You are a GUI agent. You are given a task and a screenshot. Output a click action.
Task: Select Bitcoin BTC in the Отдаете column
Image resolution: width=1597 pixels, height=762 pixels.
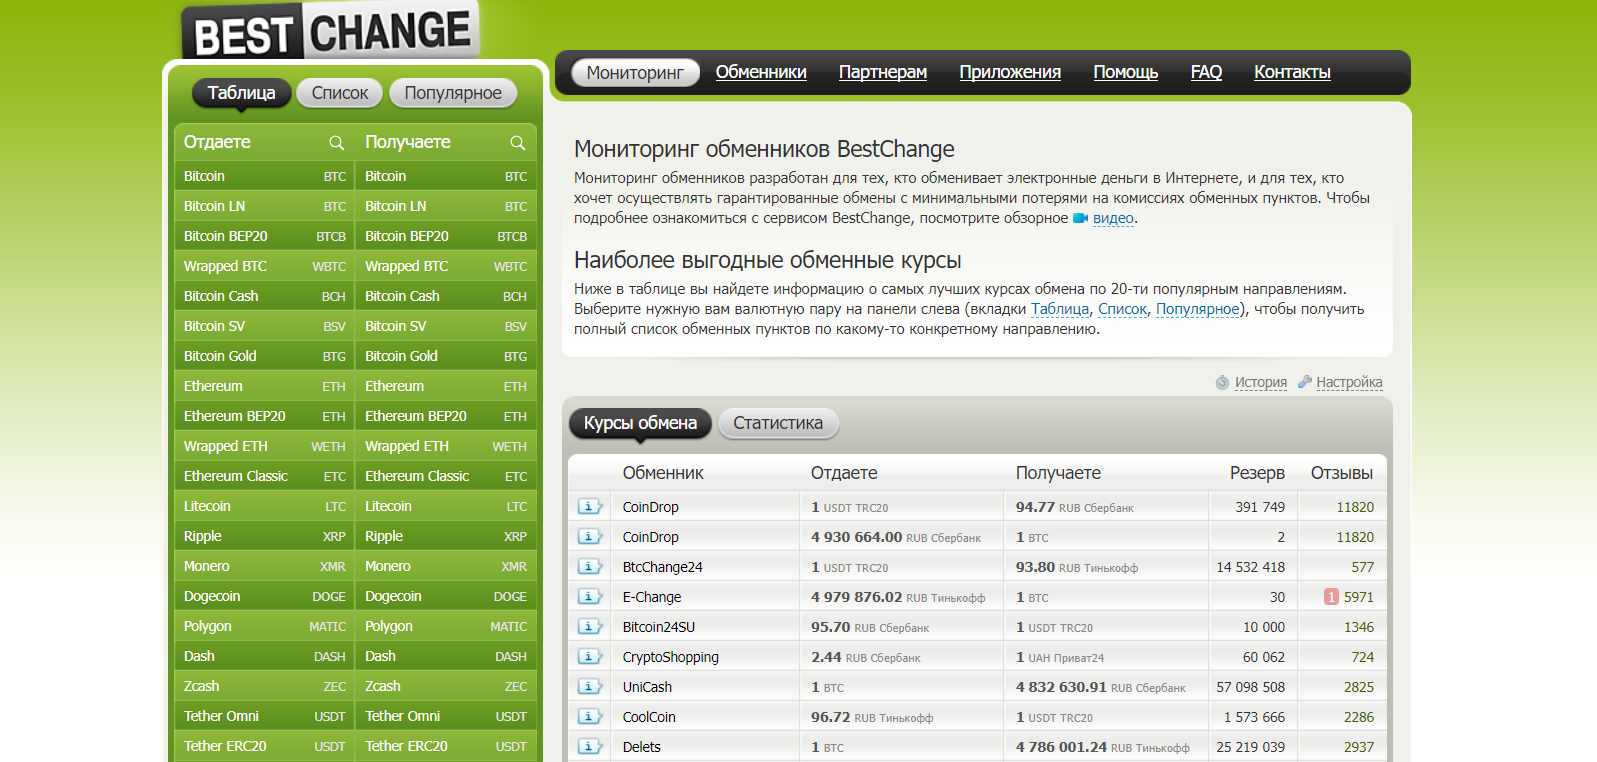click(x=265, y=176)
